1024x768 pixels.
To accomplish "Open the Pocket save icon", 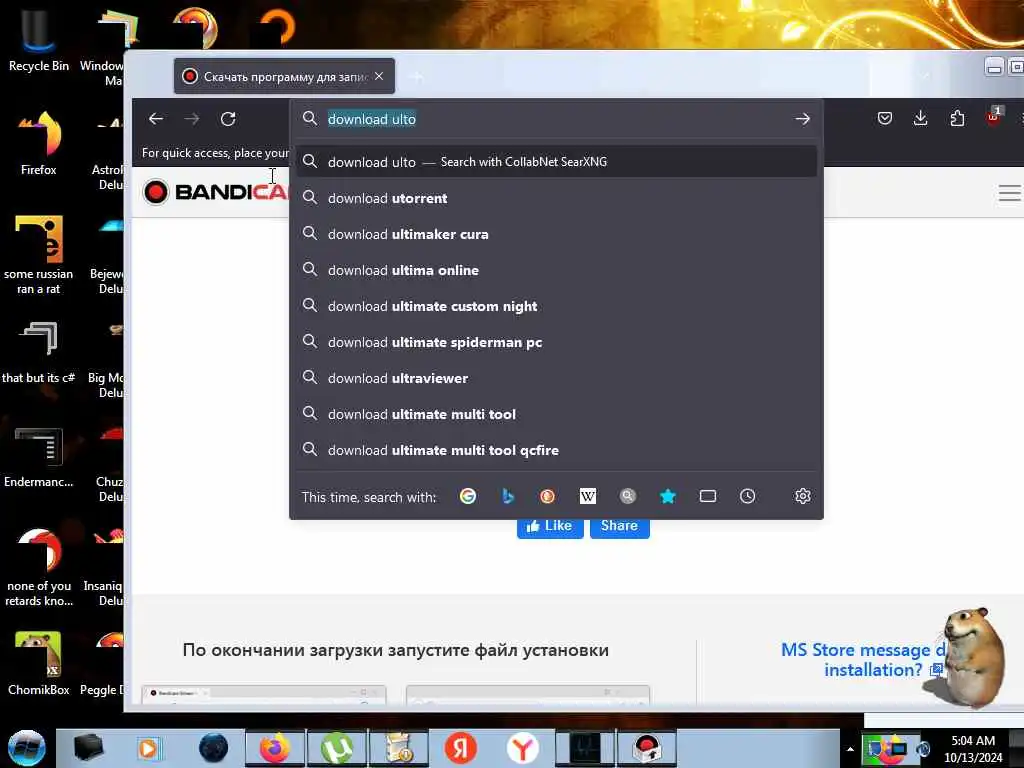I will (885, 118).
